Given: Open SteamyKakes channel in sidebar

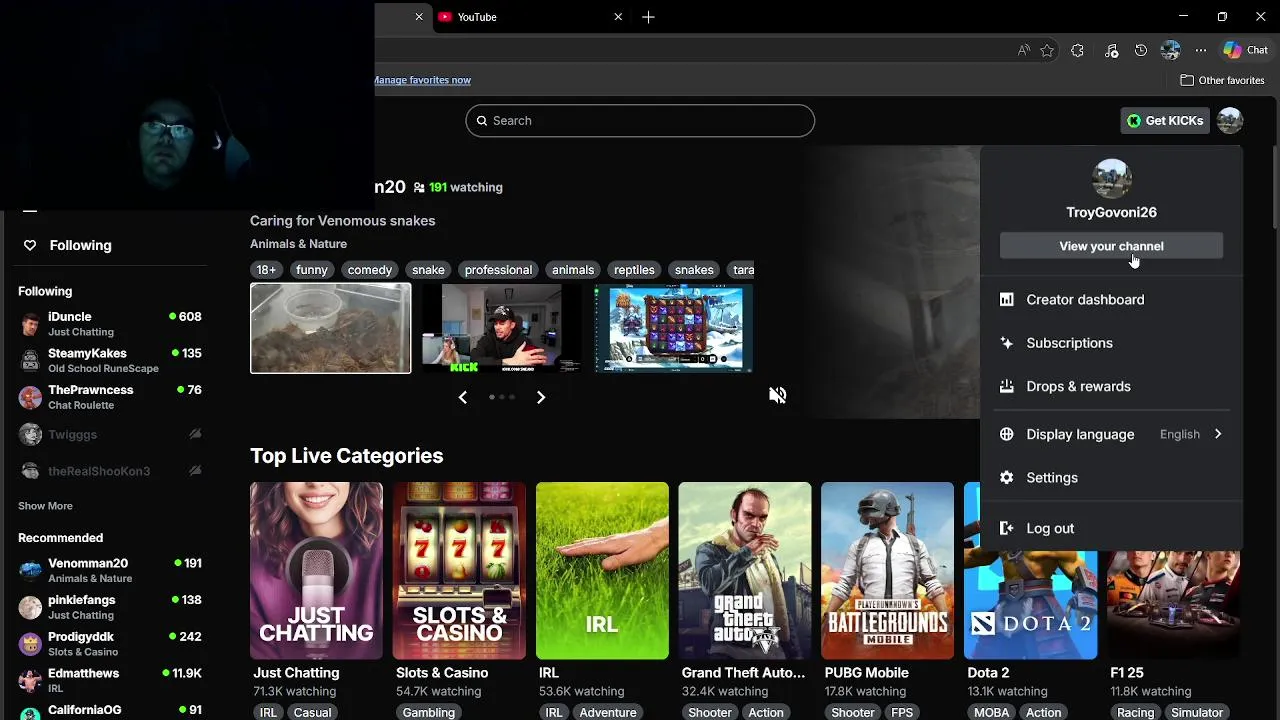Looking at the screenshot, I should (110, 360).
